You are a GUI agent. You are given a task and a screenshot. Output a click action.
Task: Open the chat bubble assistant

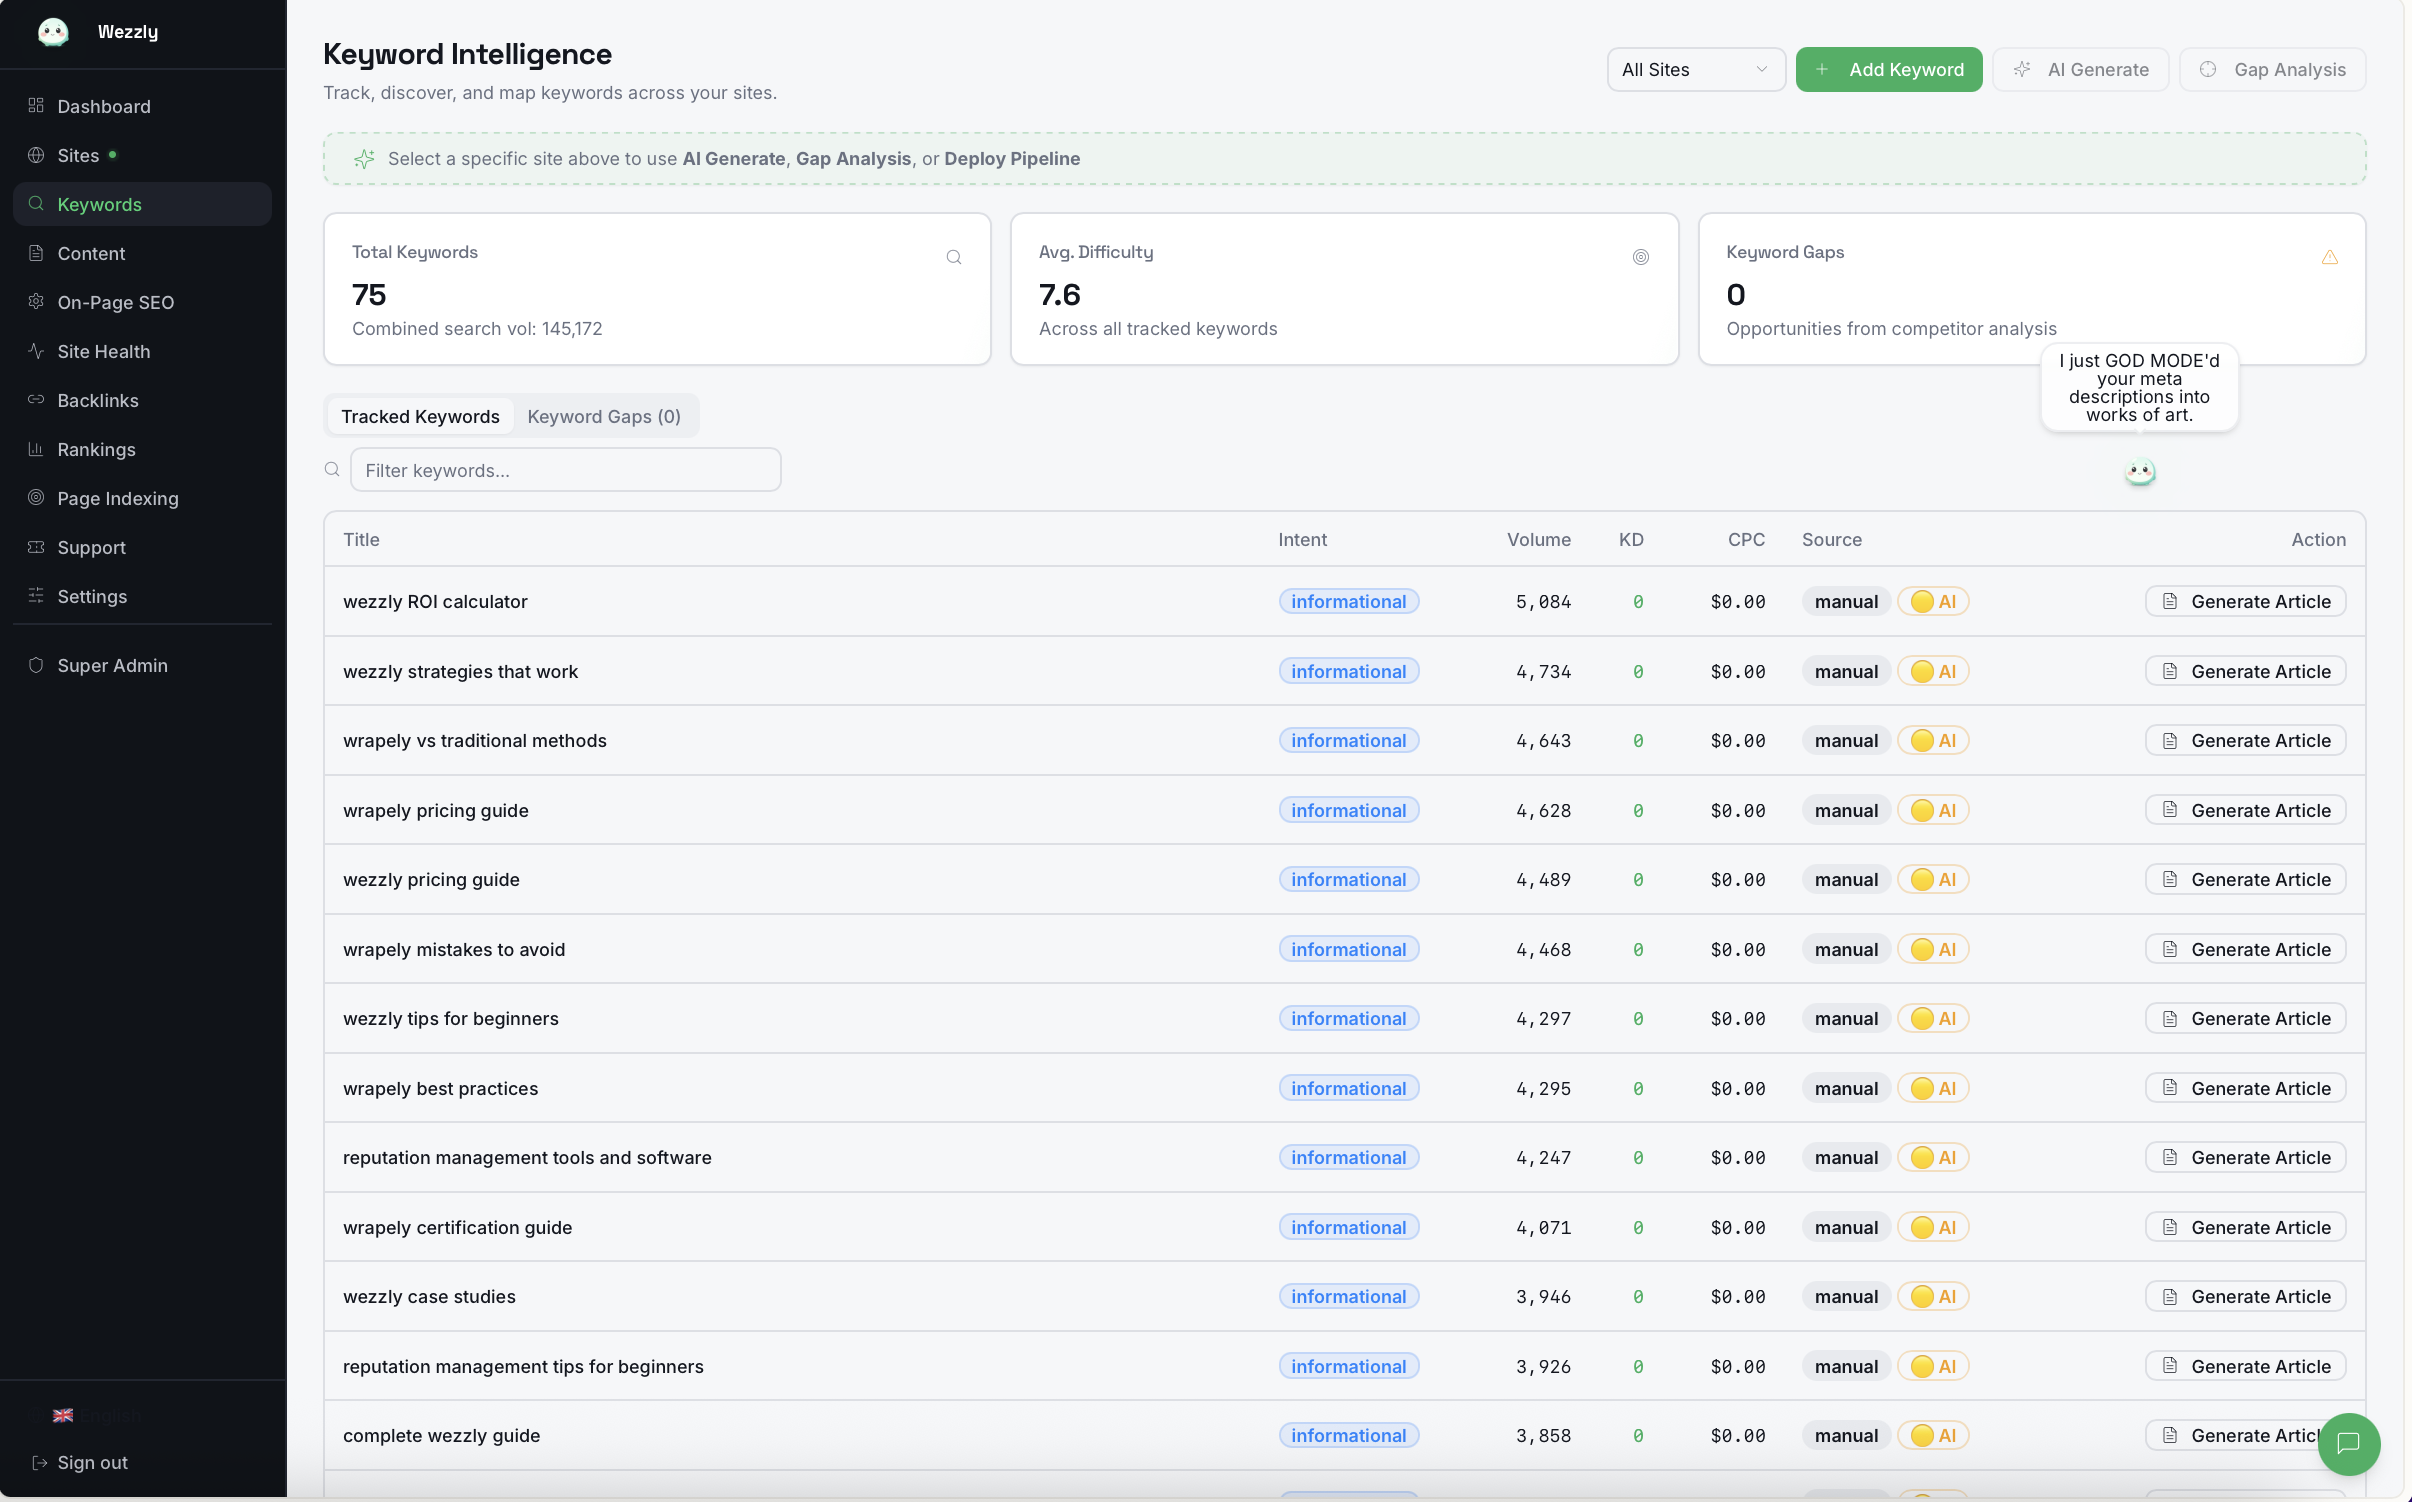[x=2348, y=1444]
